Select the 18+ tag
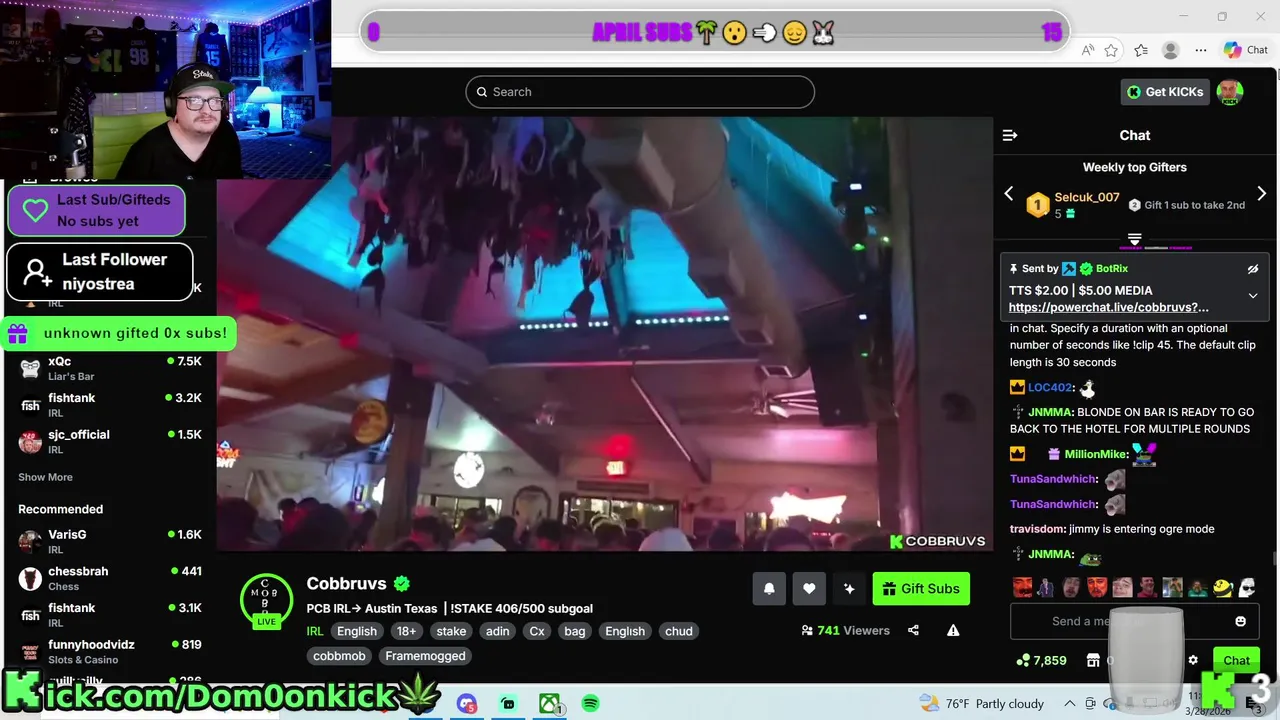The width and height of the screenshot is (1280, 720). pyautogui.click(x=407, y=631)
